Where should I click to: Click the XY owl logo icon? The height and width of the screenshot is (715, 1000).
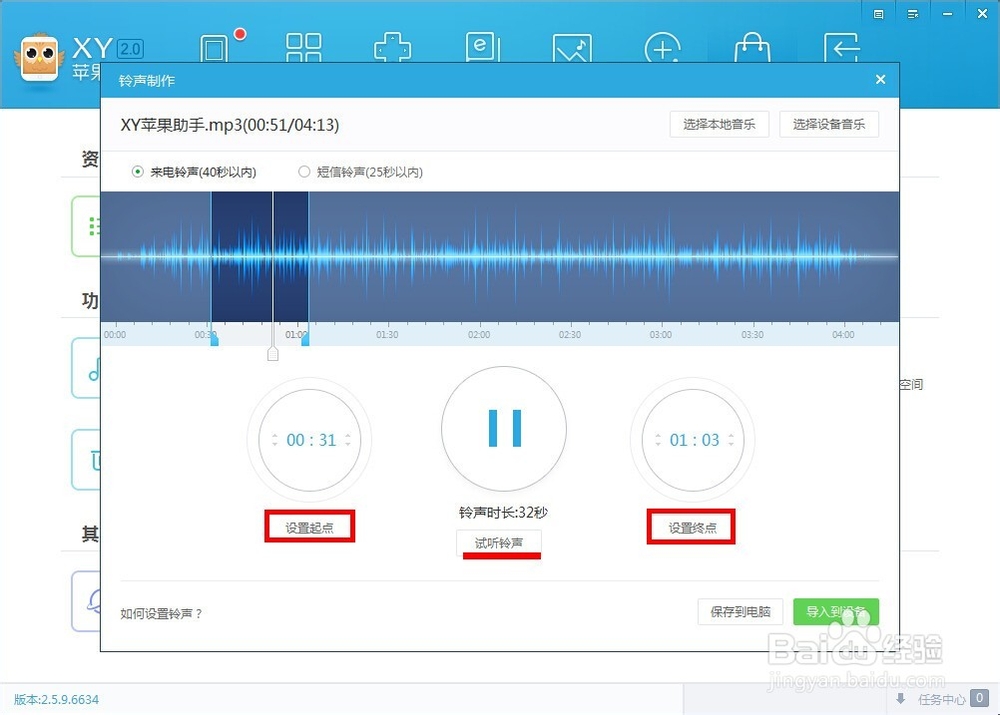click(x=40, y=58)
